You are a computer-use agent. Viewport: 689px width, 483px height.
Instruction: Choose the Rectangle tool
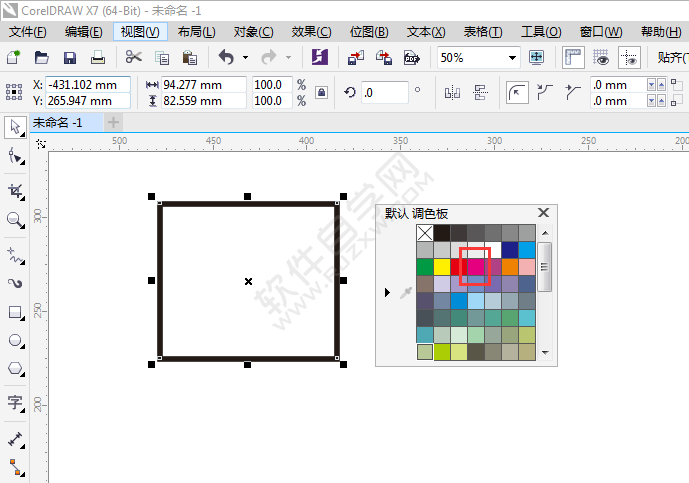pyautogui.click(x=15, y=312)
